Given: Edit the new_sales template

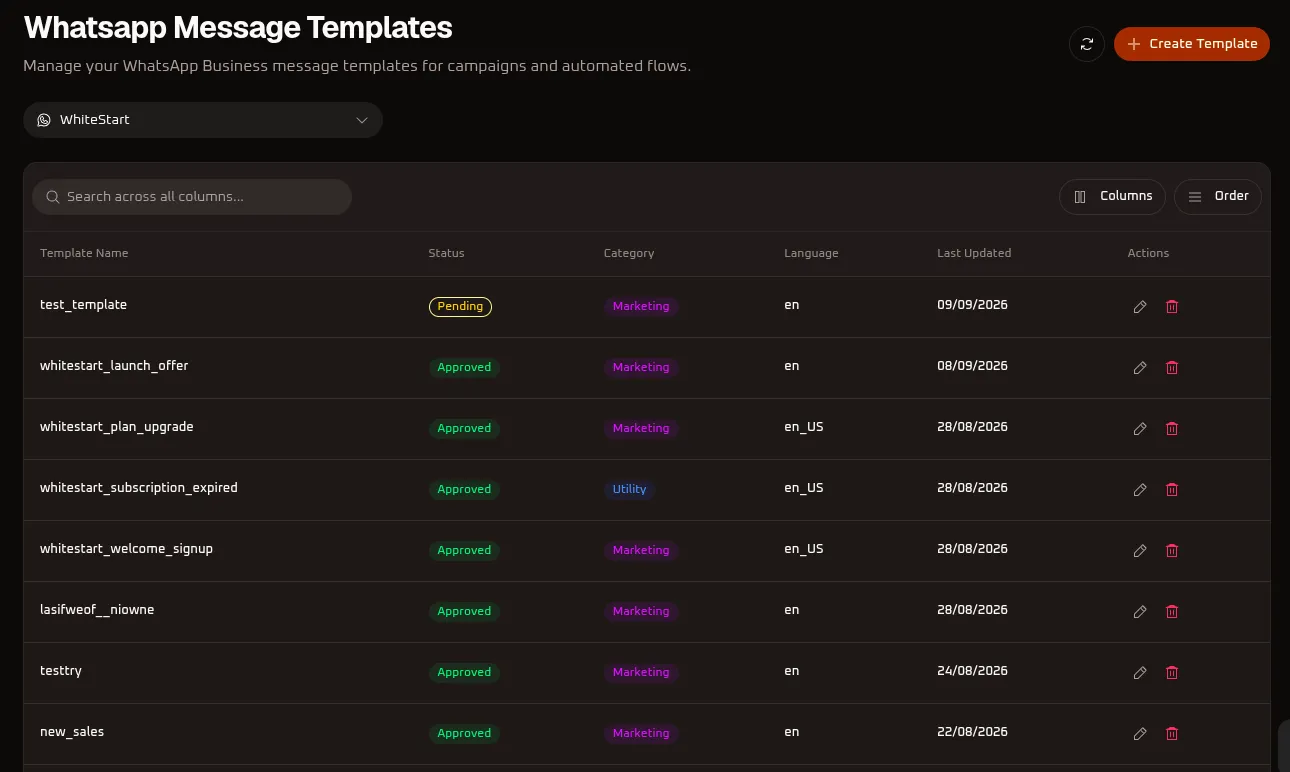Looking at the screenshot, I should (1140, 734).
